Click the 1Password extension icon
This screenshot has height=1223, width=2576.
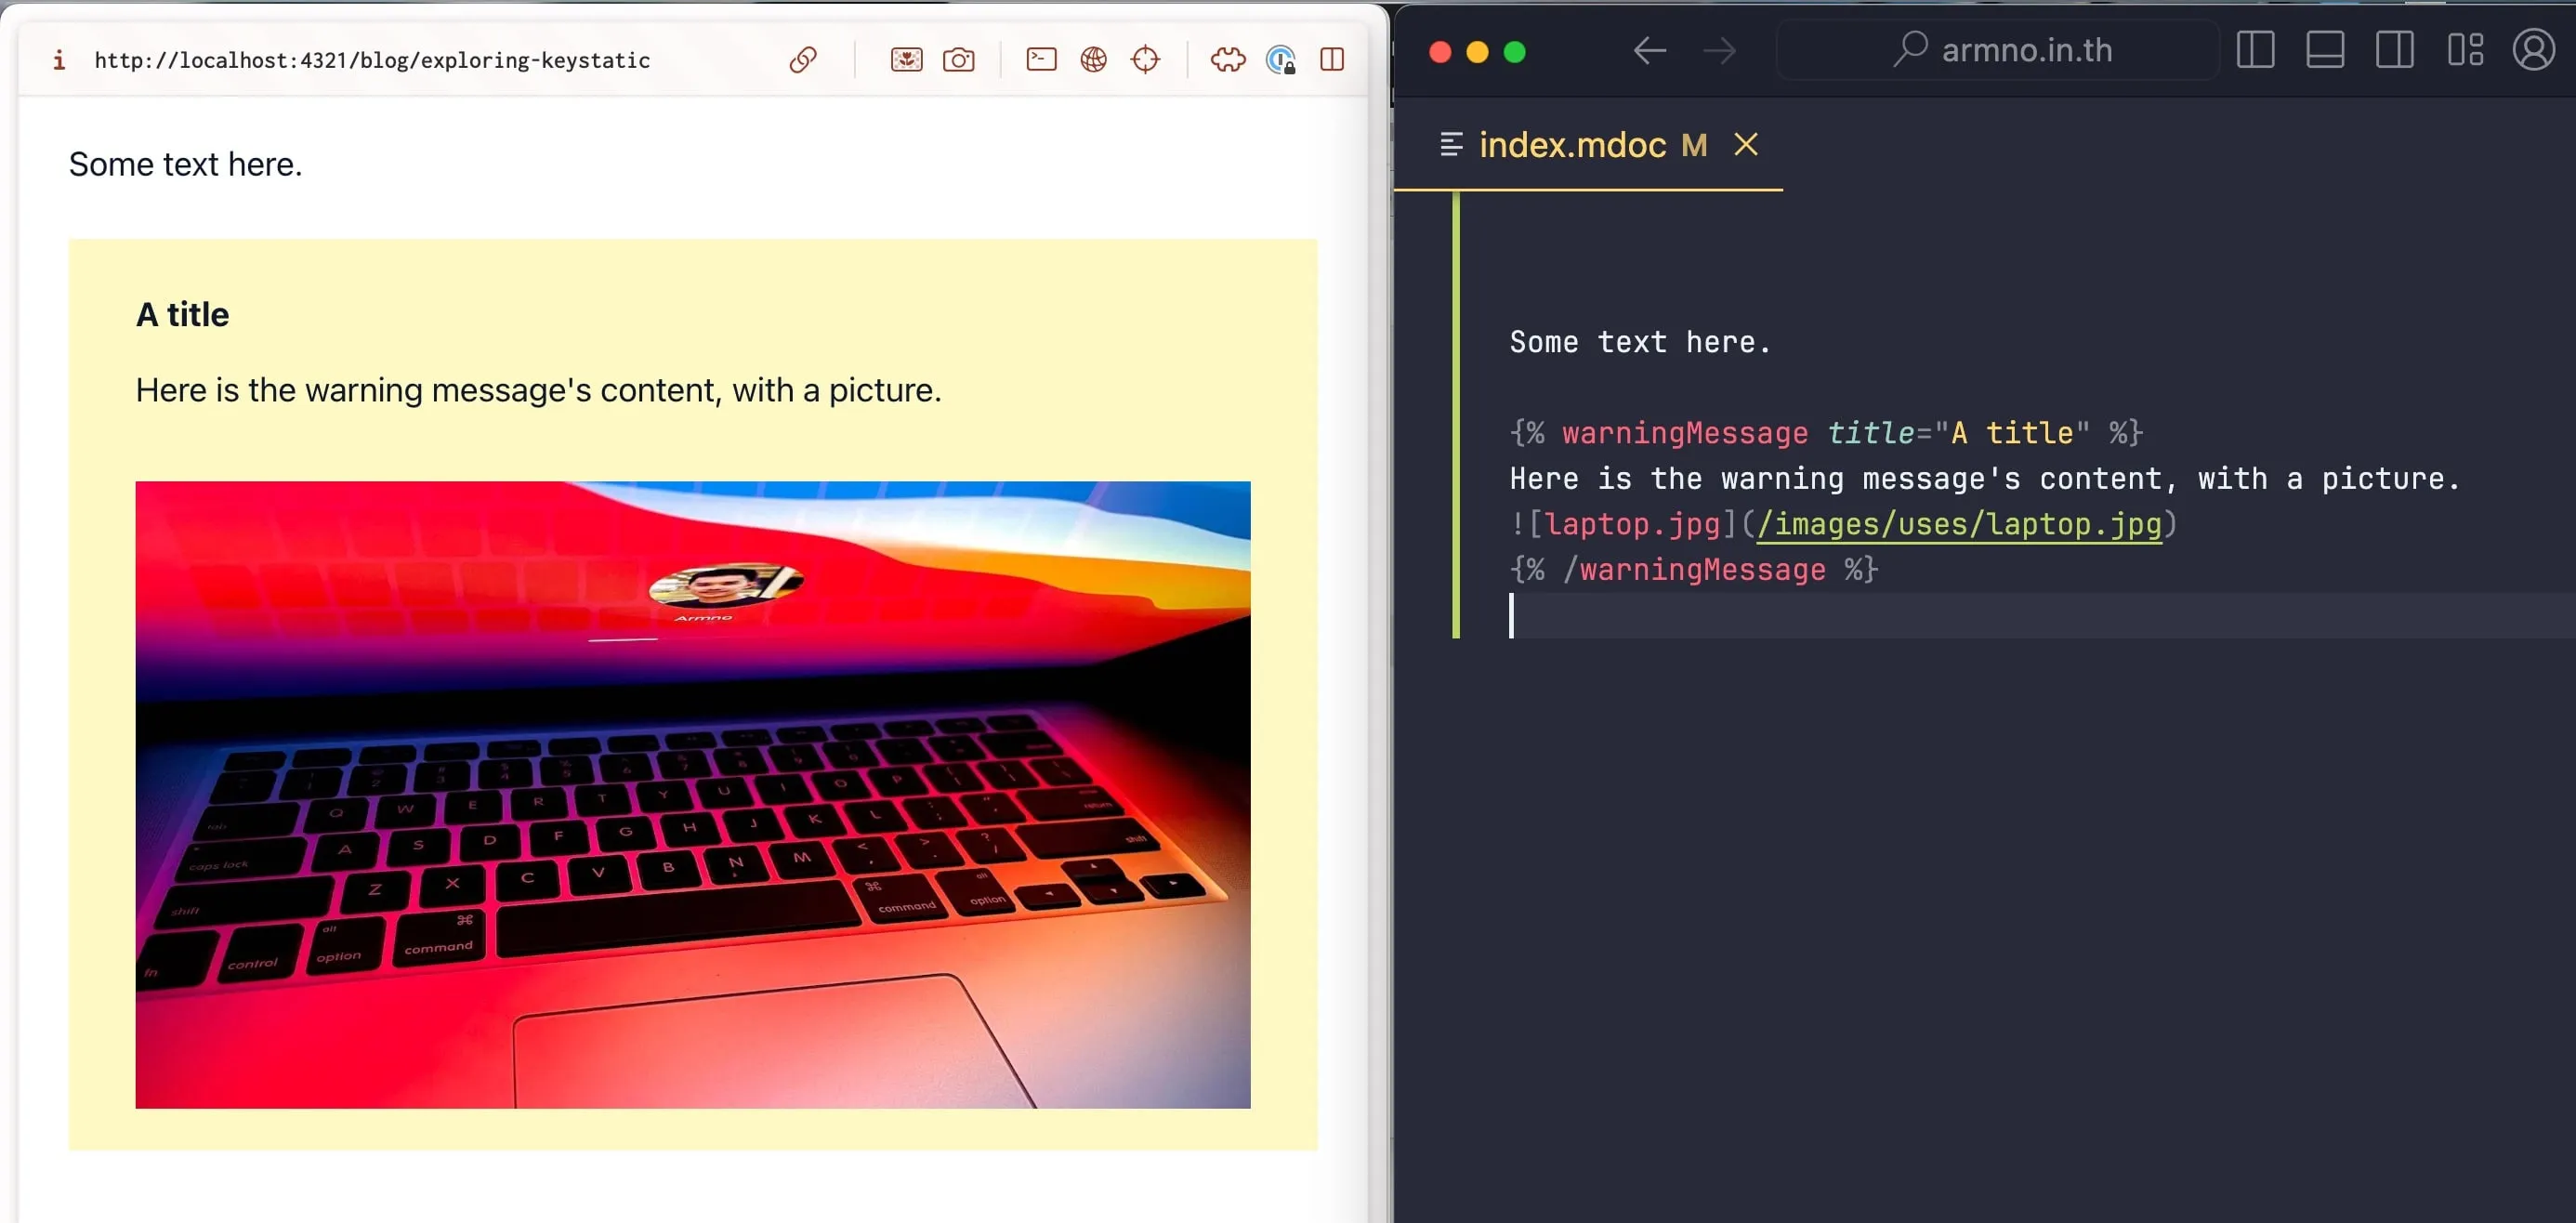click(1280, 60)
